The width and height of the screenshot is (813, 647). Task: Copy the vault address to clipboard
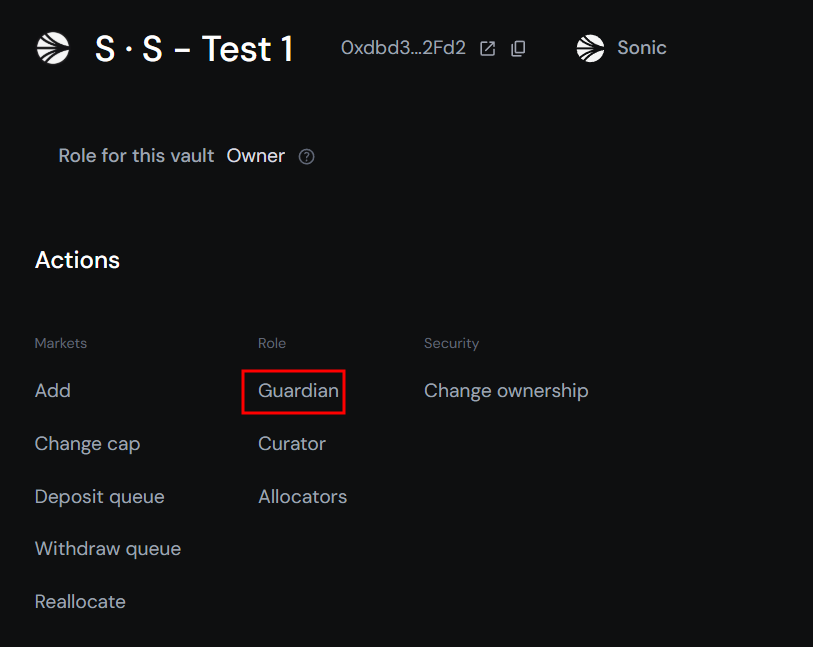click(518, 48)
